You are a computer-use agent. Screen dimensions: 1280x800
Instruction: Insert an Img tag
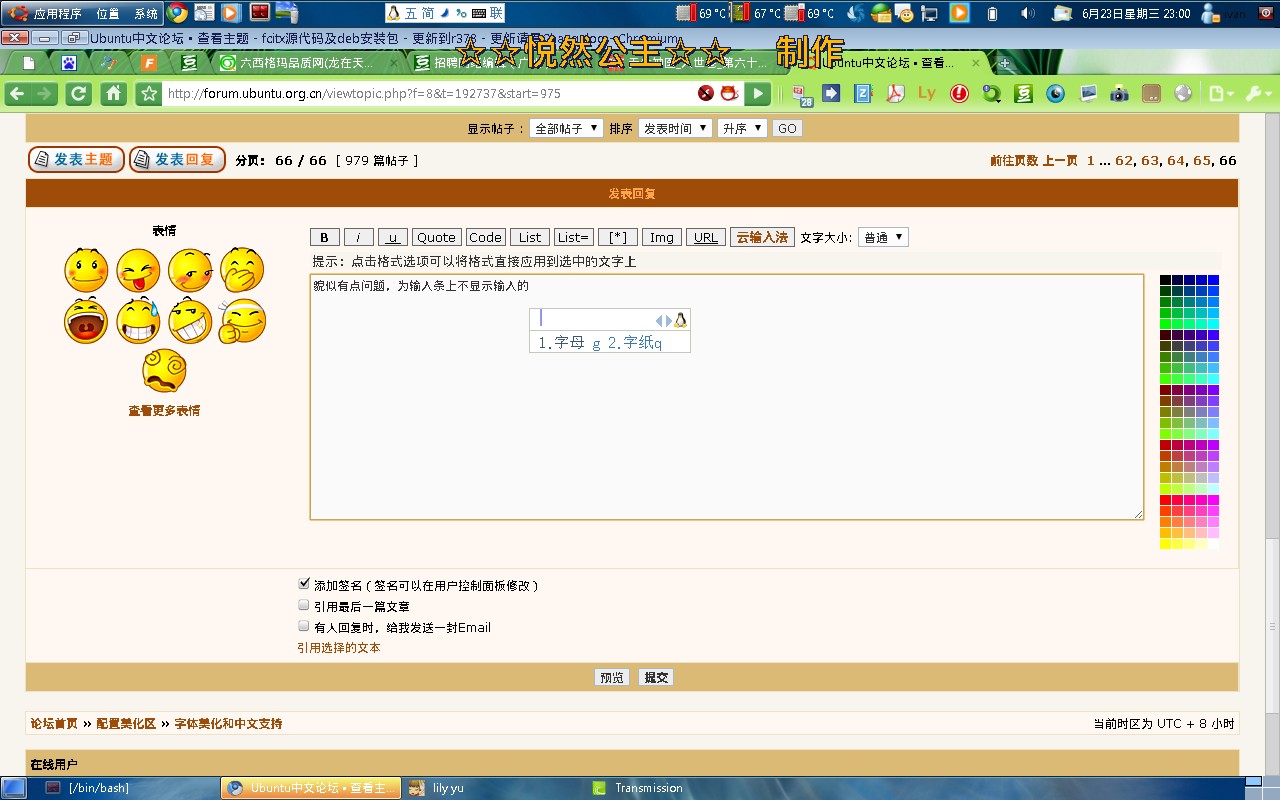(662, 237)
